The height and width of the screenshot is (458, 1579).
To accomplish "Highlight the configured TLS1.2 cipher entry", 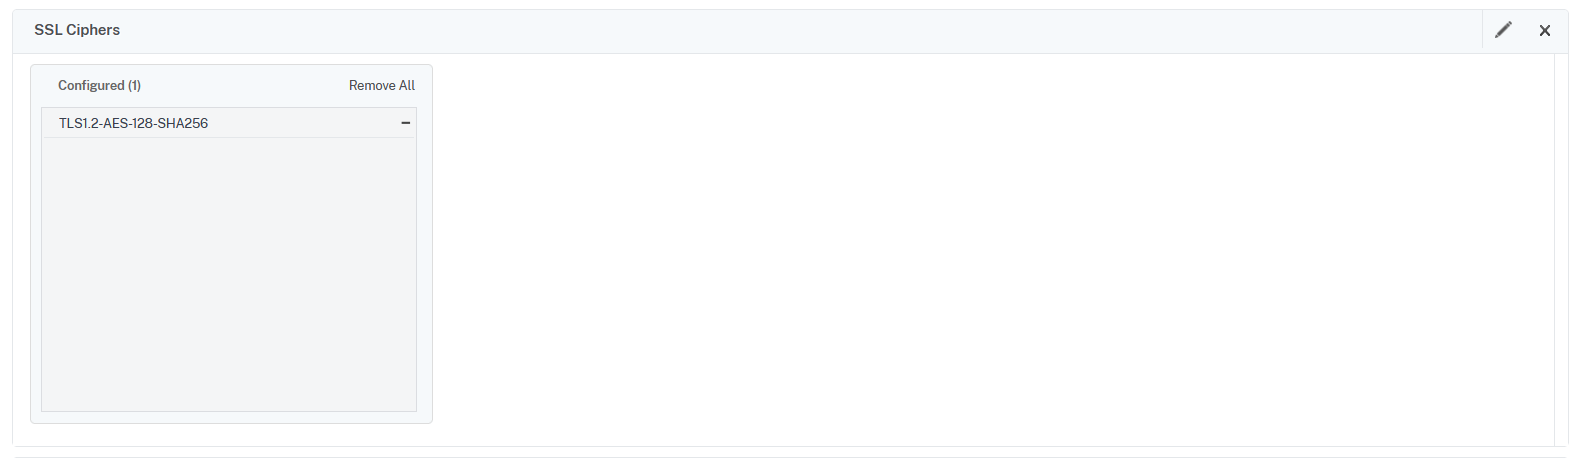I will pyautogui.click(x=134, y=123).
